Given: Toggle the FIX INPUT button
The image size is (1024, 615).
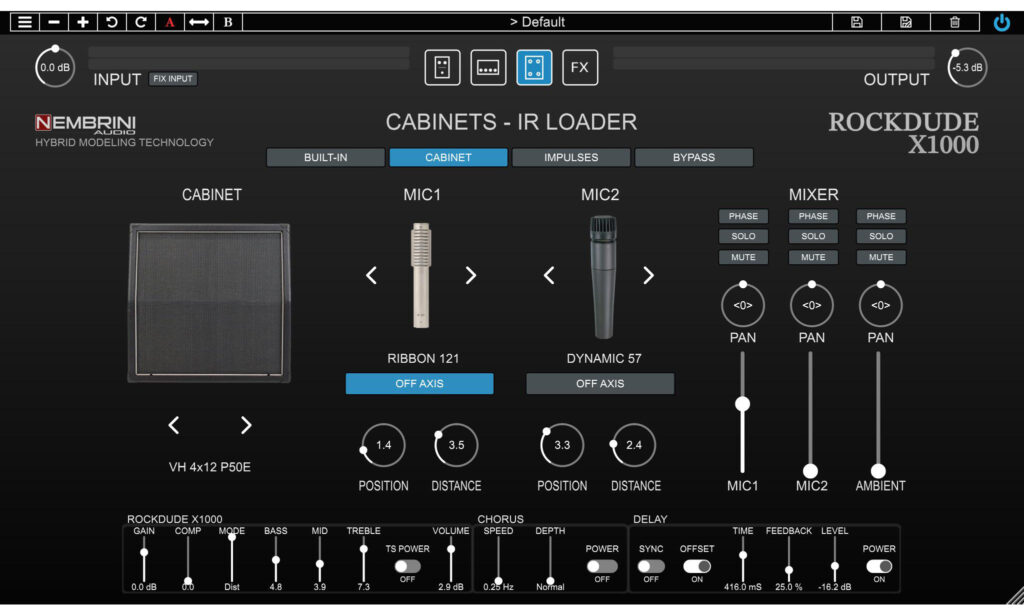Looking at the screenshot, I should [x=173, y=79].
